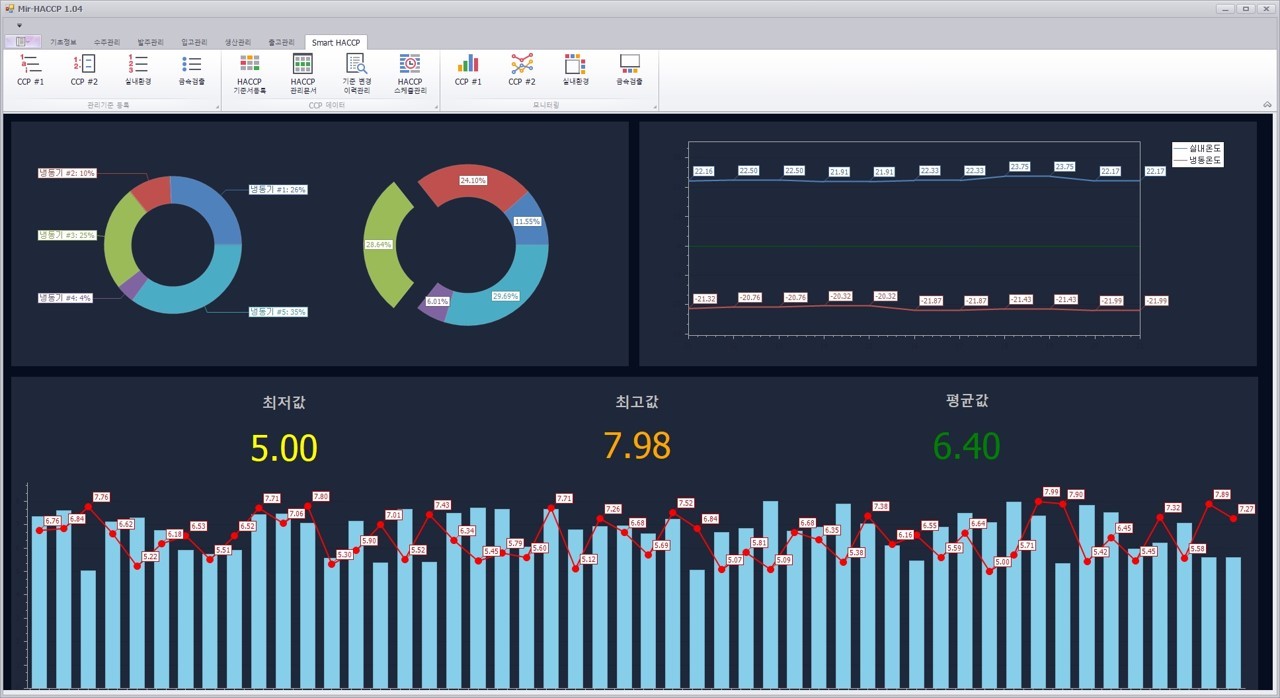Switch to the 수주관리 tab
Image resolution: width=1280 pixels, height=698 pixels.
(107, 42)
